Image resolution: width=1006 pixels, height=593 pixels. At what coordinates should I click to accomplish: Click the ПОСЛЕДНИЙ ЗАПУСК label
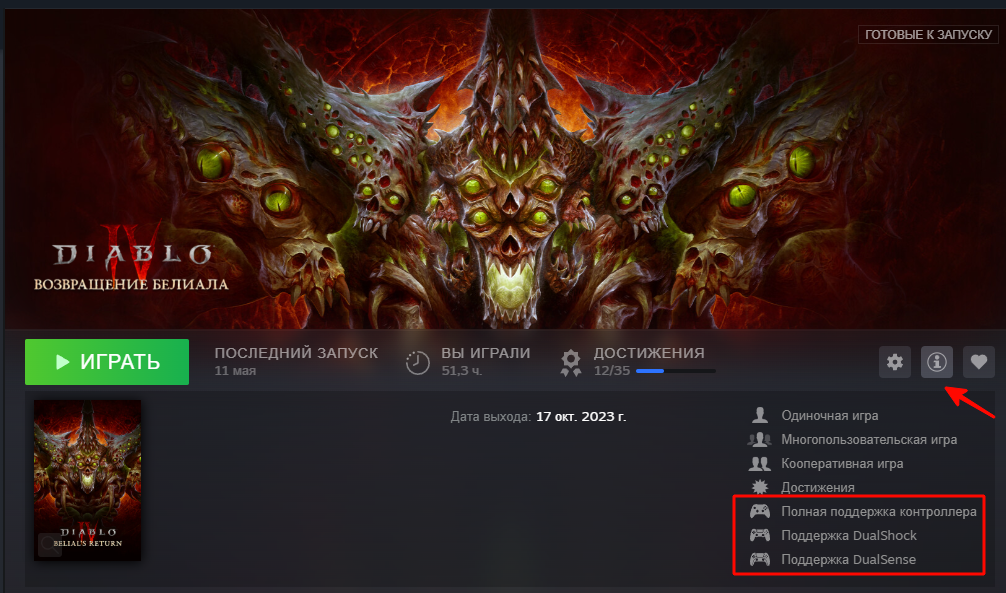tap(296, 353)
